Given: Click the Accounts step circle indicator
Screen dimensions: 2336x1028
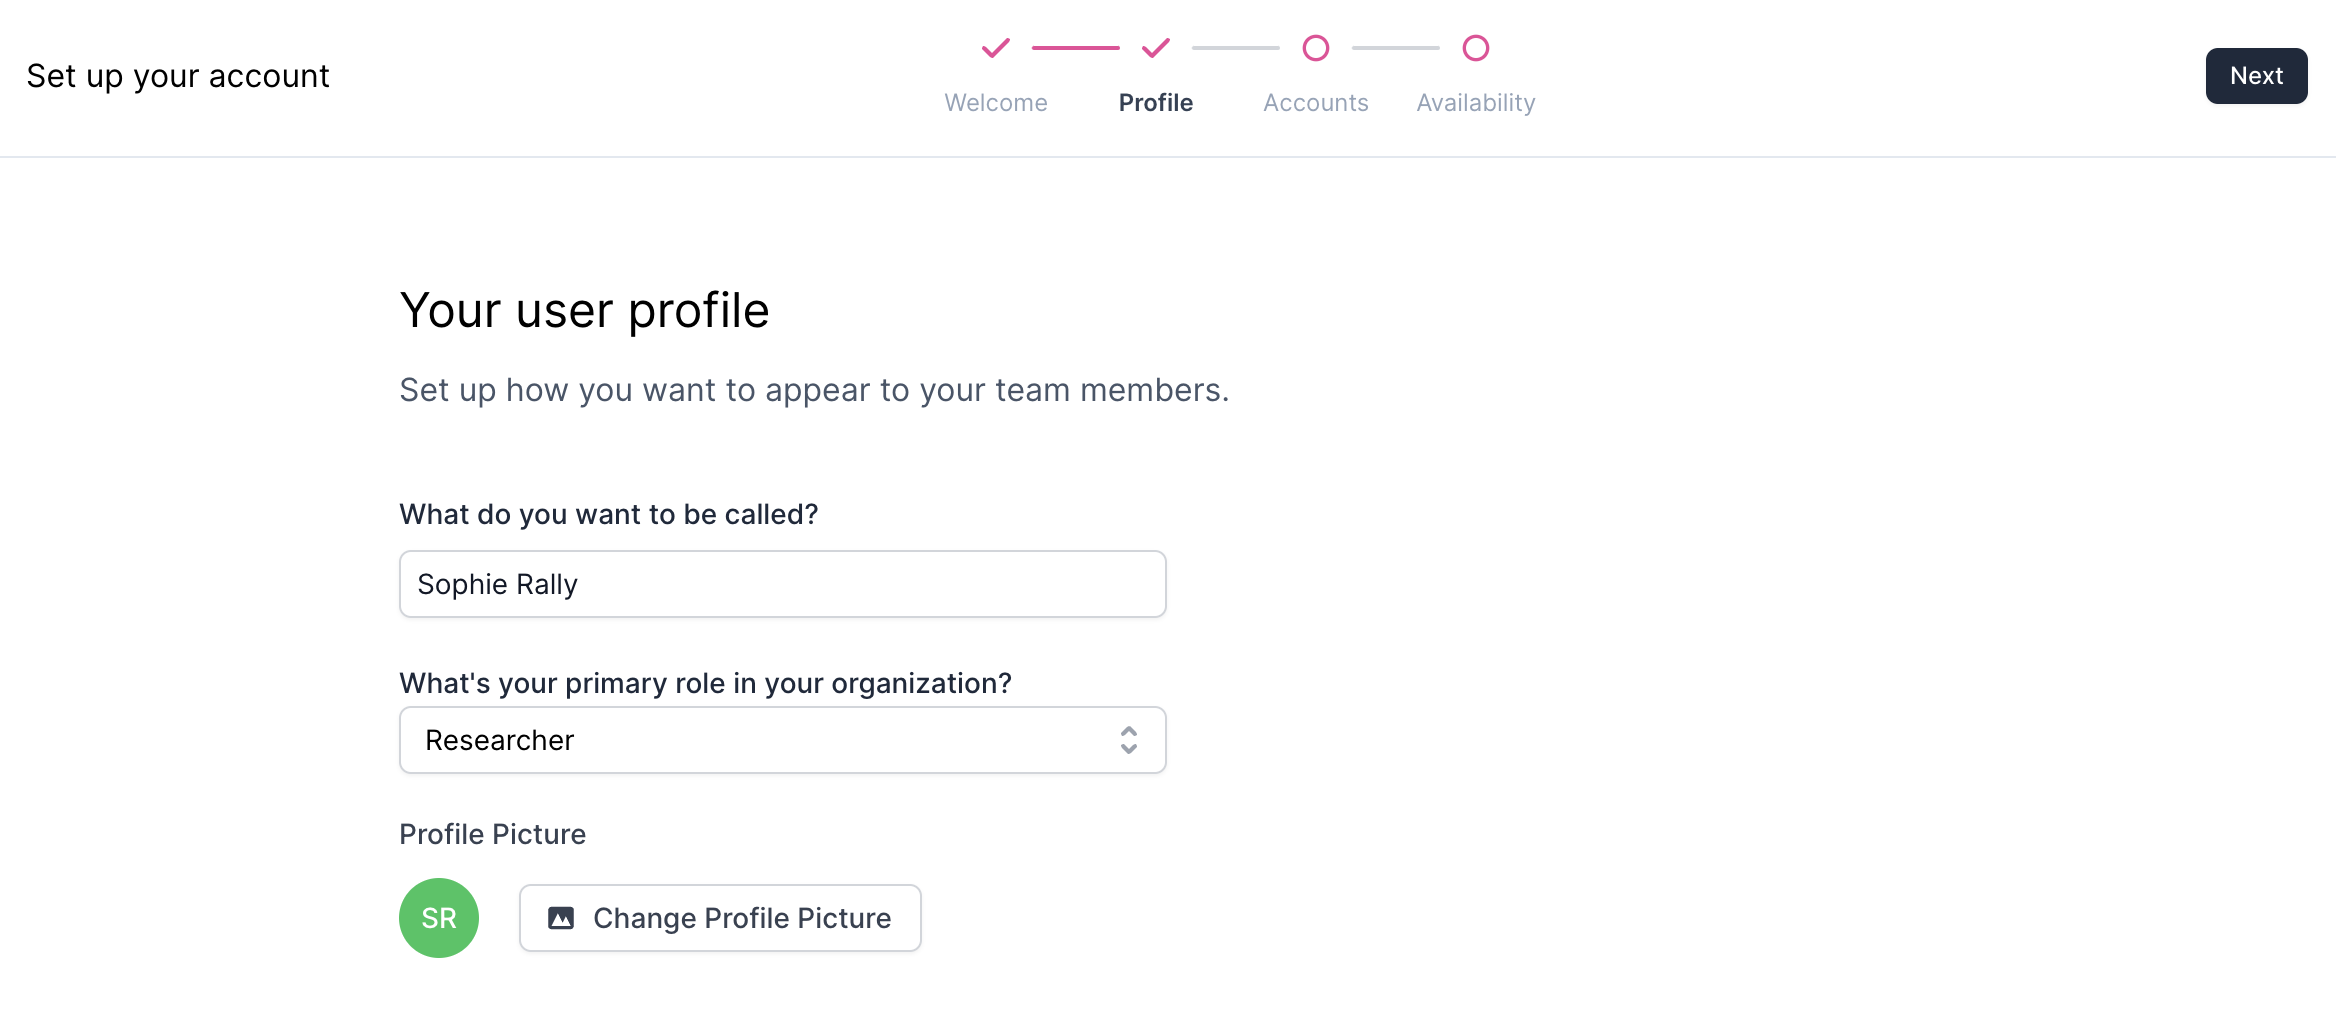Looking at the screenshot, I should [1316, 48].
